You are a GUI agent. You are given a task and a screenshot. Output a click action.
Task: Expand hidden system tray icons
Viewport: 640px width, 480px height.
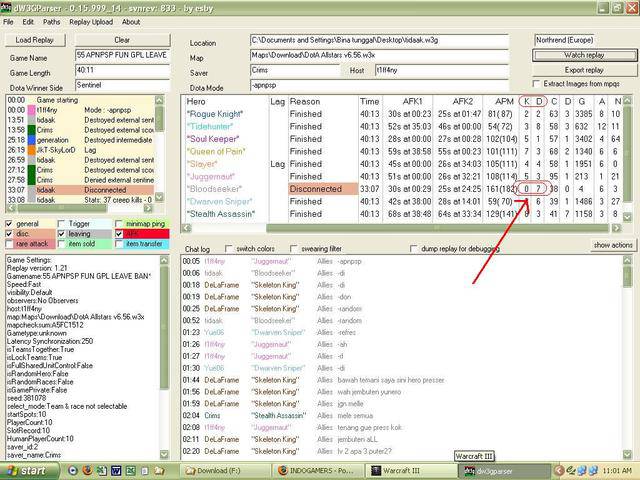point(559,471)
